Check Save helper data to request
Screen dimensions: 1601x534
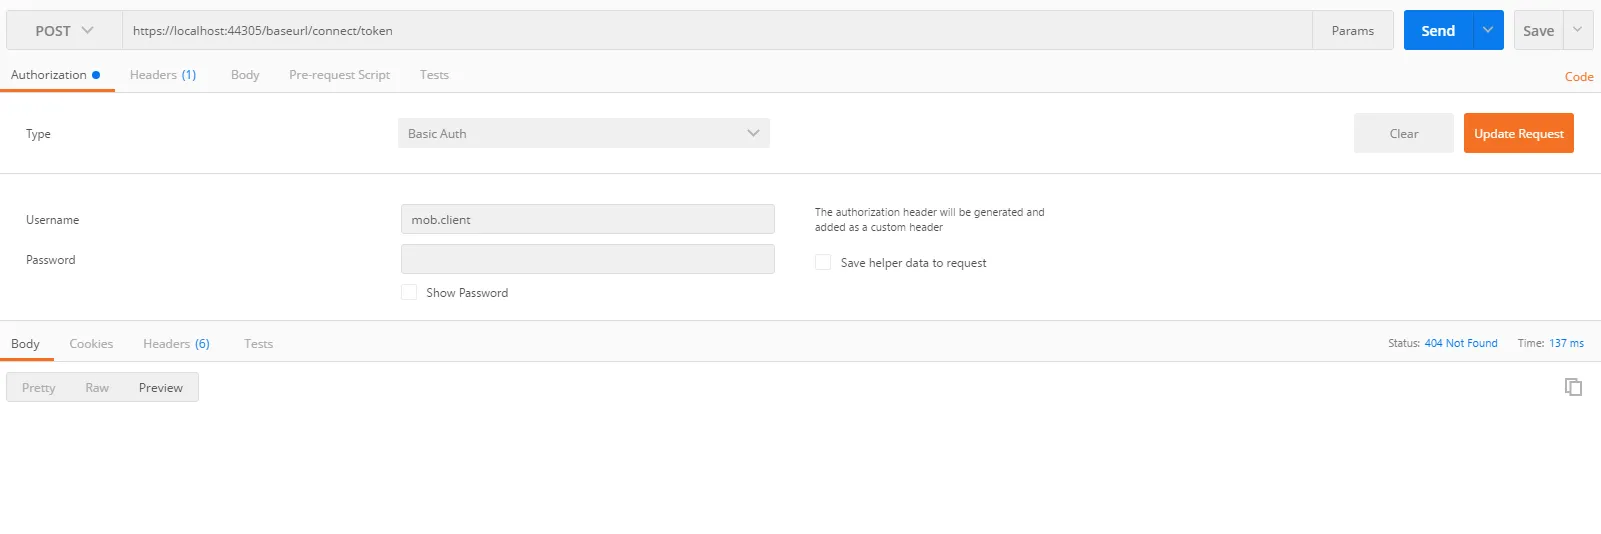pyautogui.click(x=823, y=262)
